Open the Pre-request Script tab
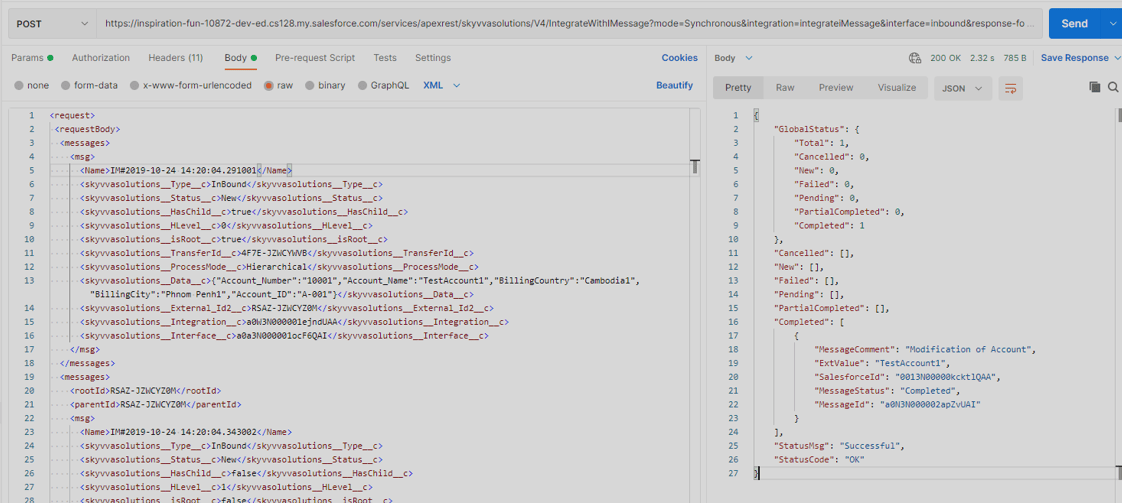This screenshot has height=503, width=1122. (x=314, y=58)
